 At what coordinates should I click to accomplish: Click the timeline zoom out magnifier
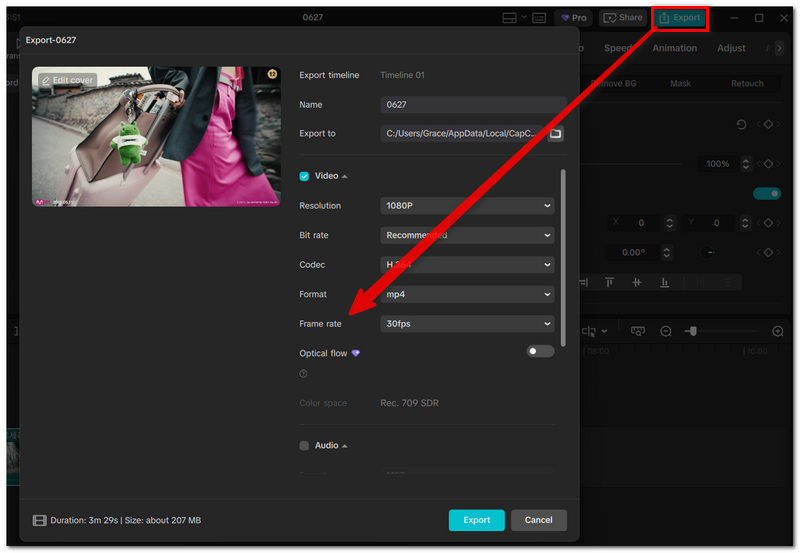tap(666, 332)
